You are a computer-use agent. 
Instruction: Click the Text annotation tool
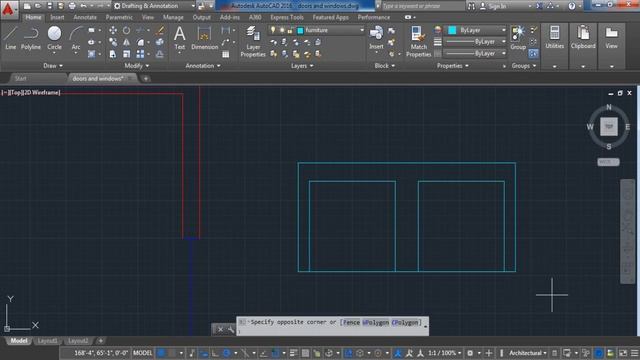(180, 38)
